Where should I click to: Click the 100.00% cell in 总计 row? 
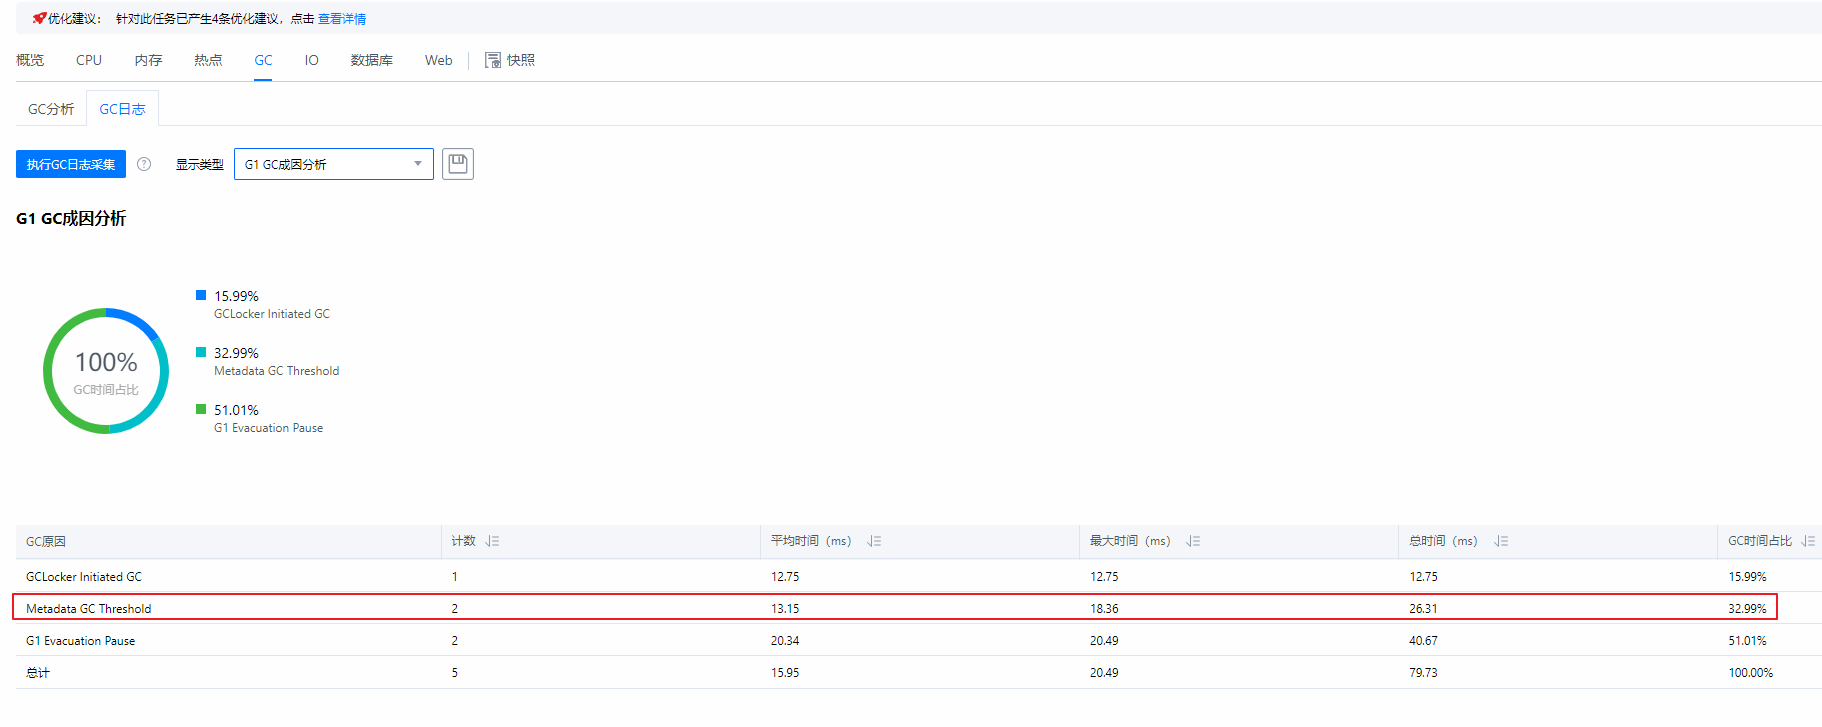click(1751, 673)
